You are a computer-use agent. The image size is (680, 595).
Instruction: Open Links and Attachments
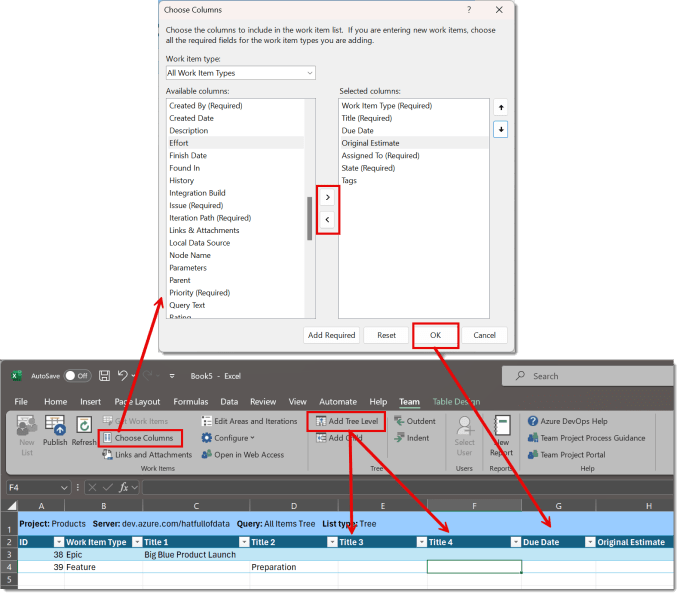147,455
